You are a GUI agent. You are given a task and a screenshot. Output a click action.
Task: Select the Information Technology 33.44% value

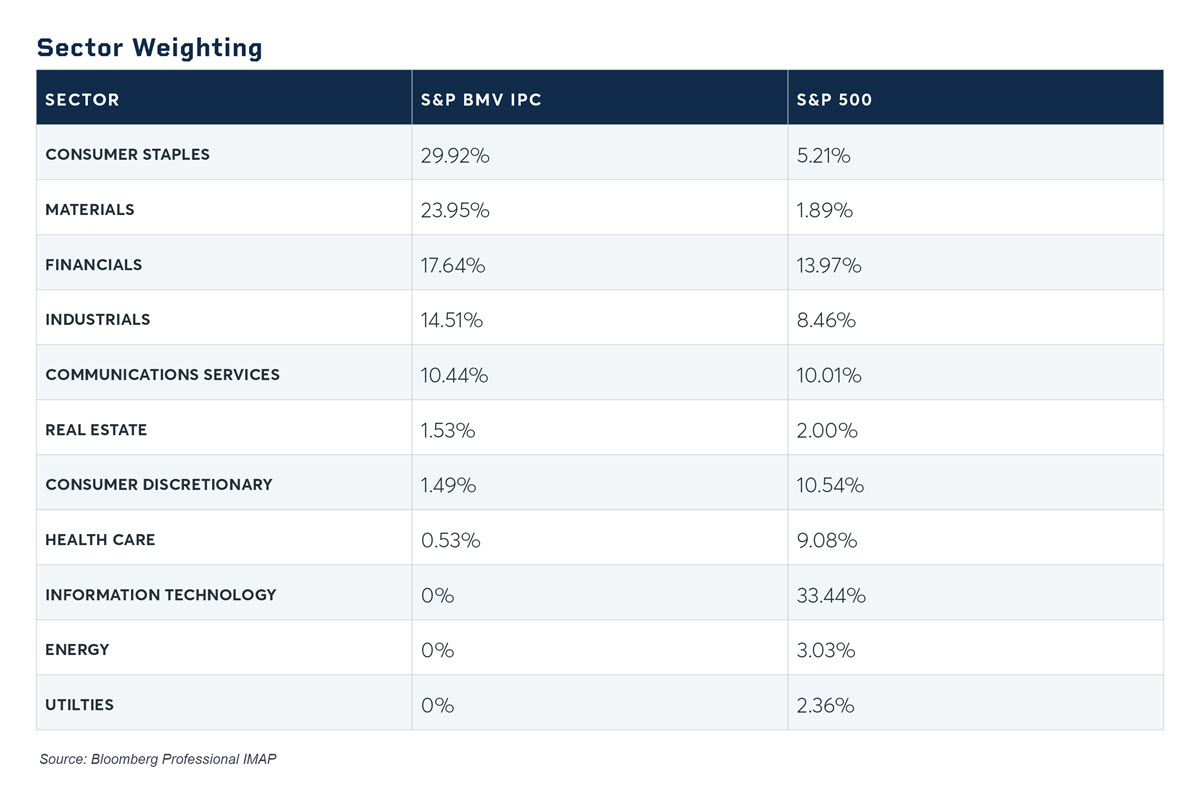831,595
